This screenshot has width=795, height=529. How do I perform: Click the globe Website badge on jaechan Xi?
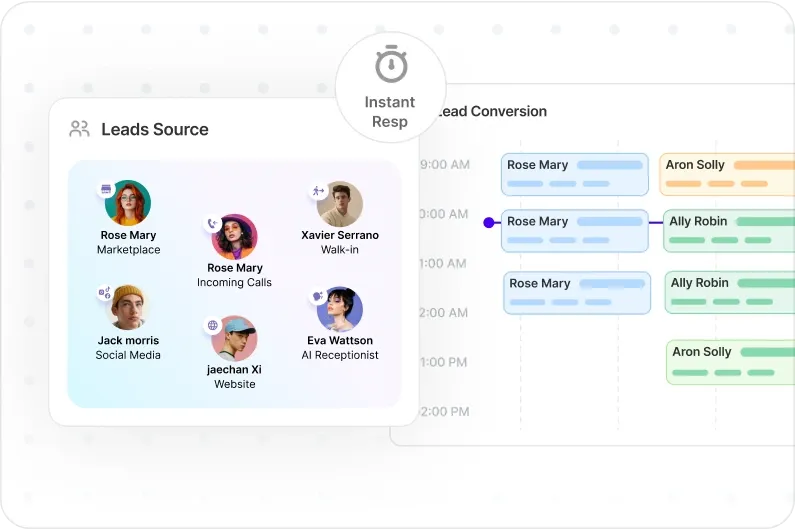(x=212, y=325)
